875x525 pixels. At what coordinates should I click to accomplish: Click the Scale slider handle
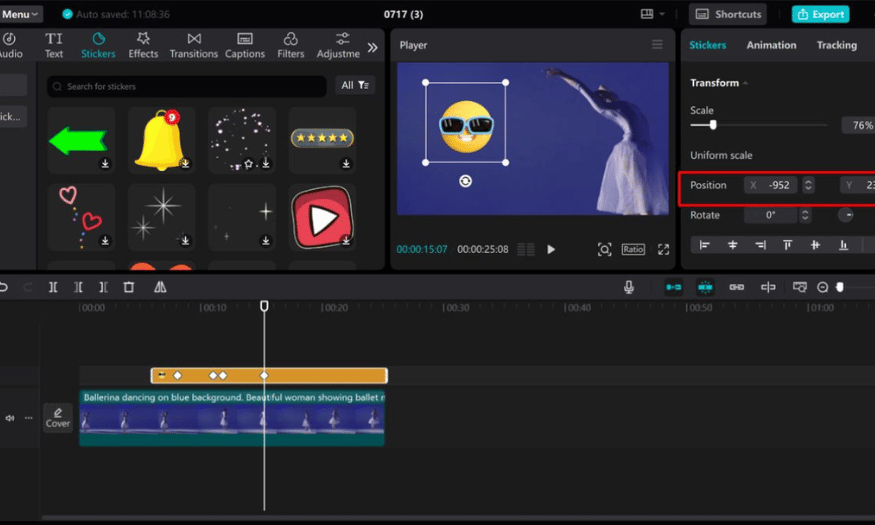(712, 125)
